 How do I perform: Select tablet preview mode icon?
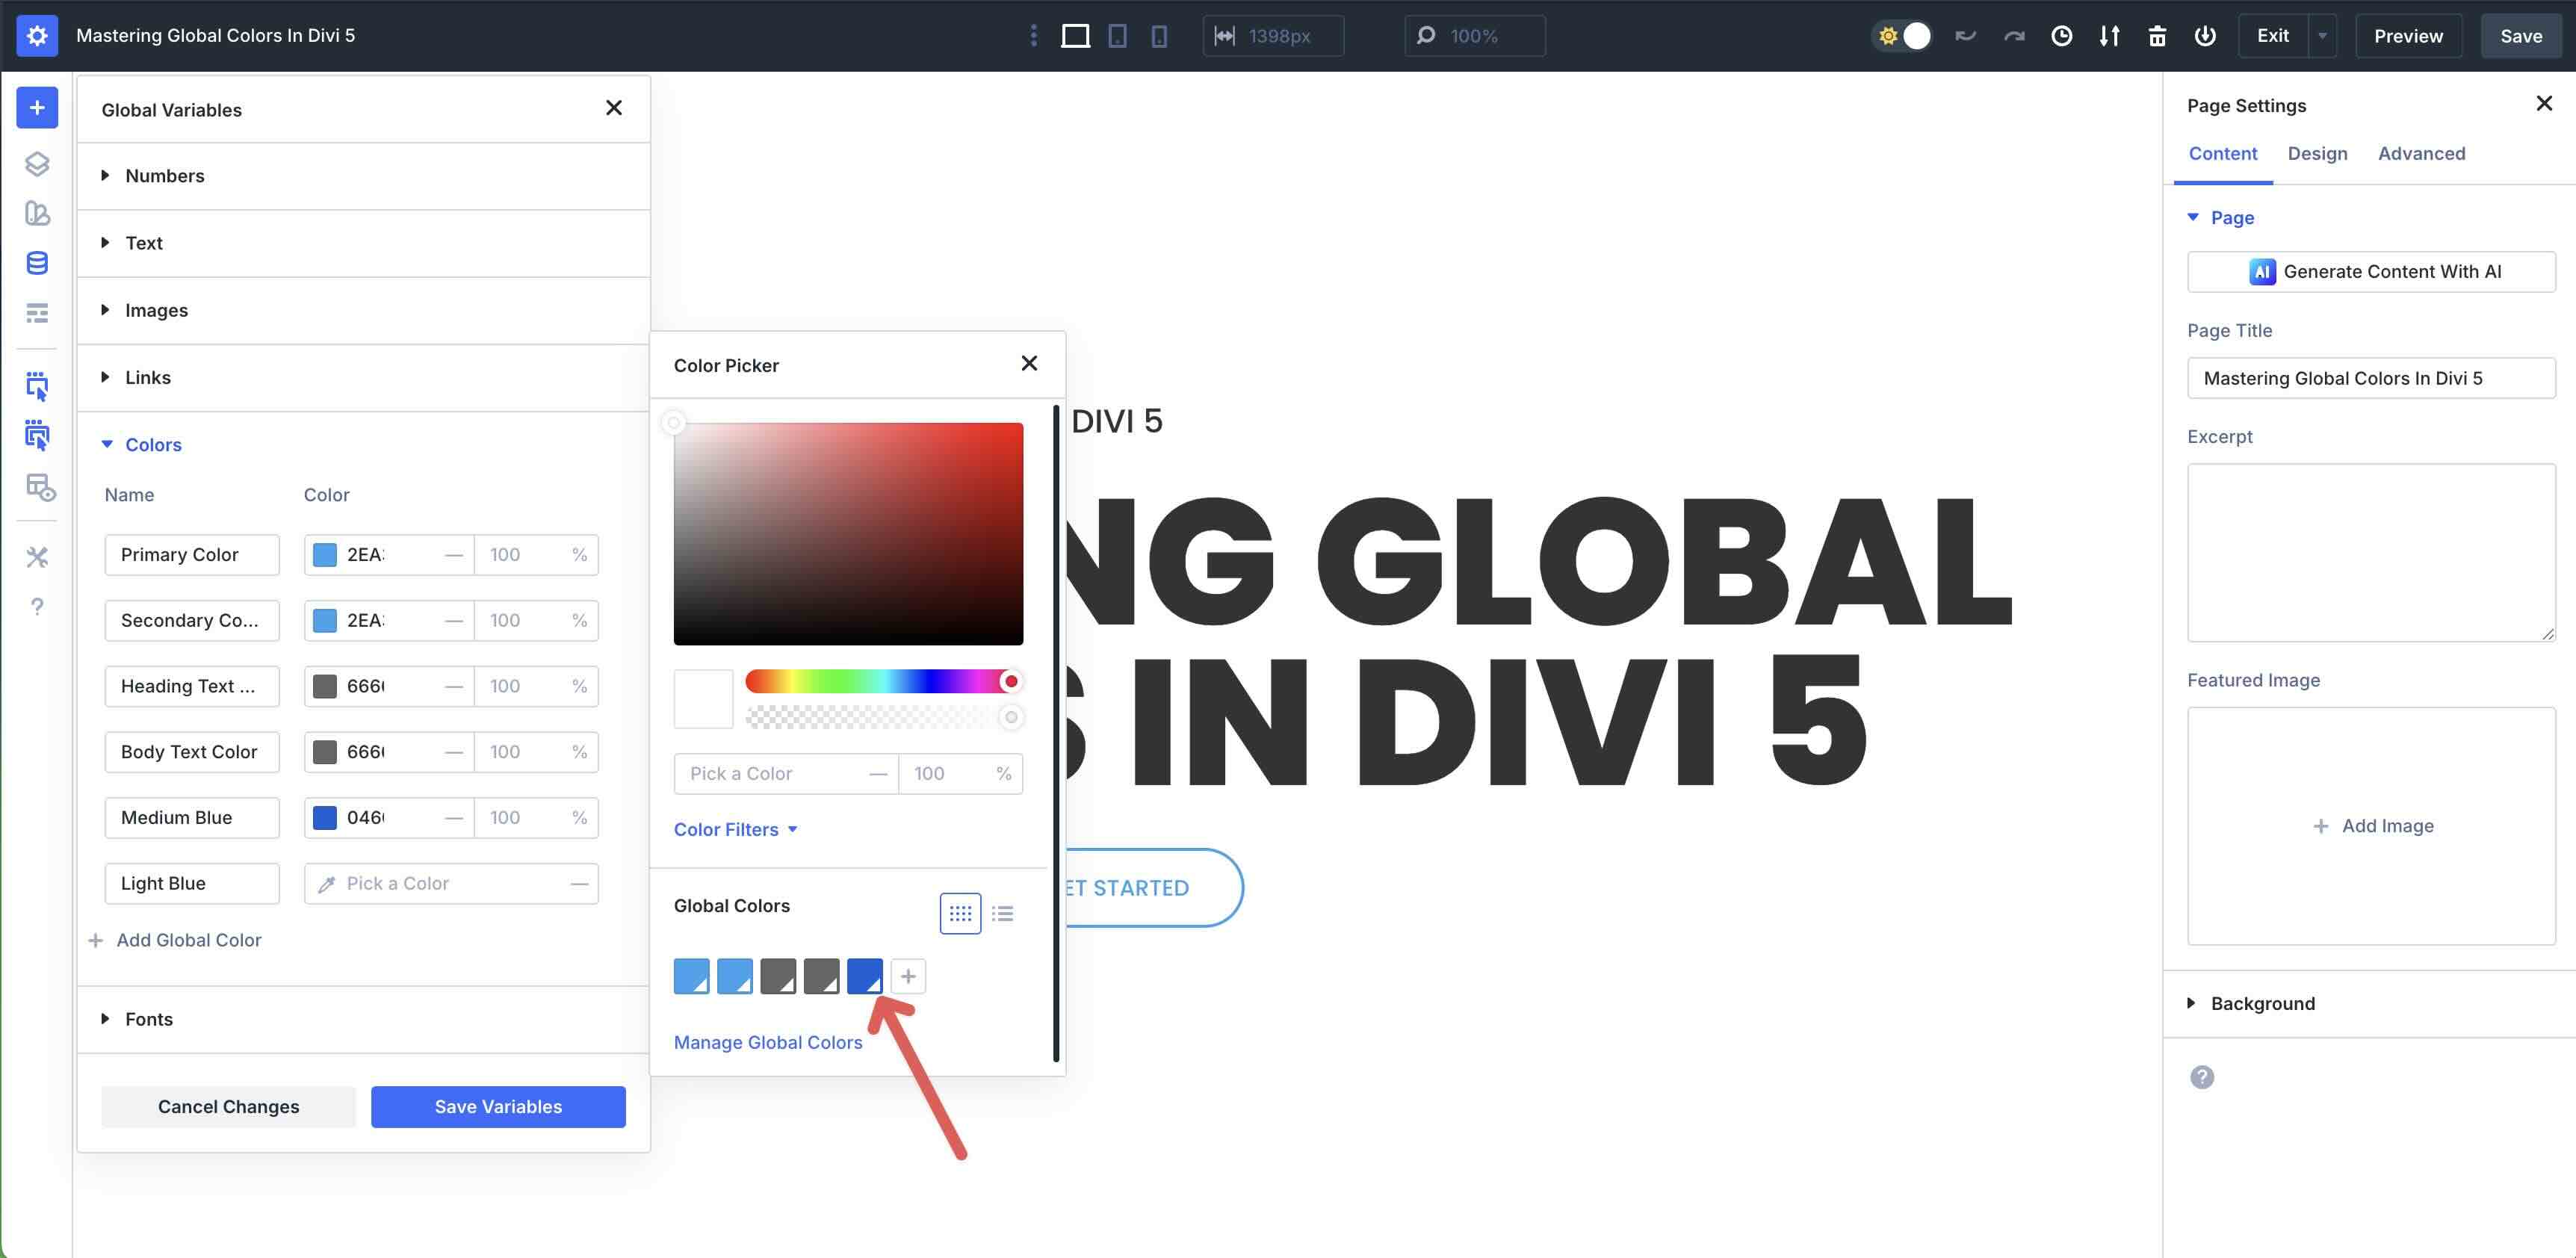(x=1117, y=35)
